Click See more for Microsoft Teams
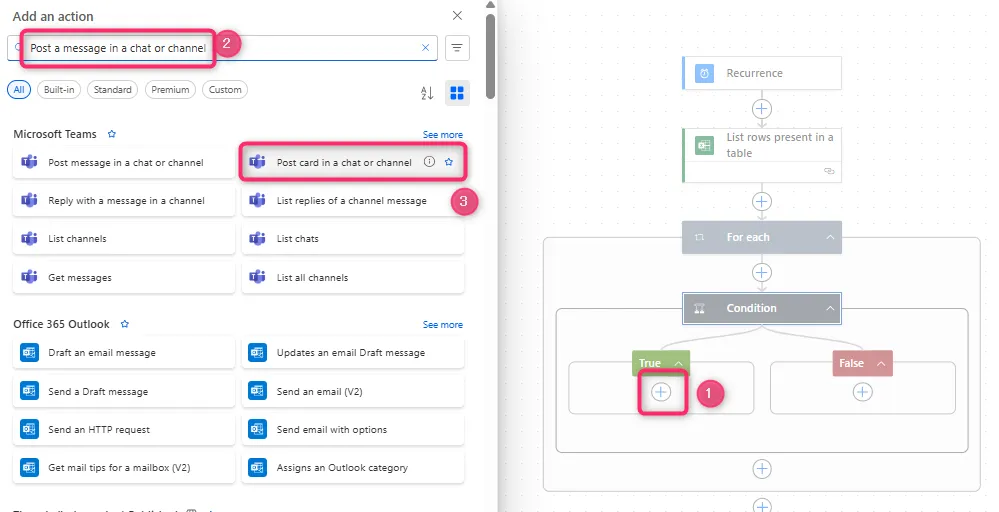Viewport: 999px width, 512px height. [442, 135]
